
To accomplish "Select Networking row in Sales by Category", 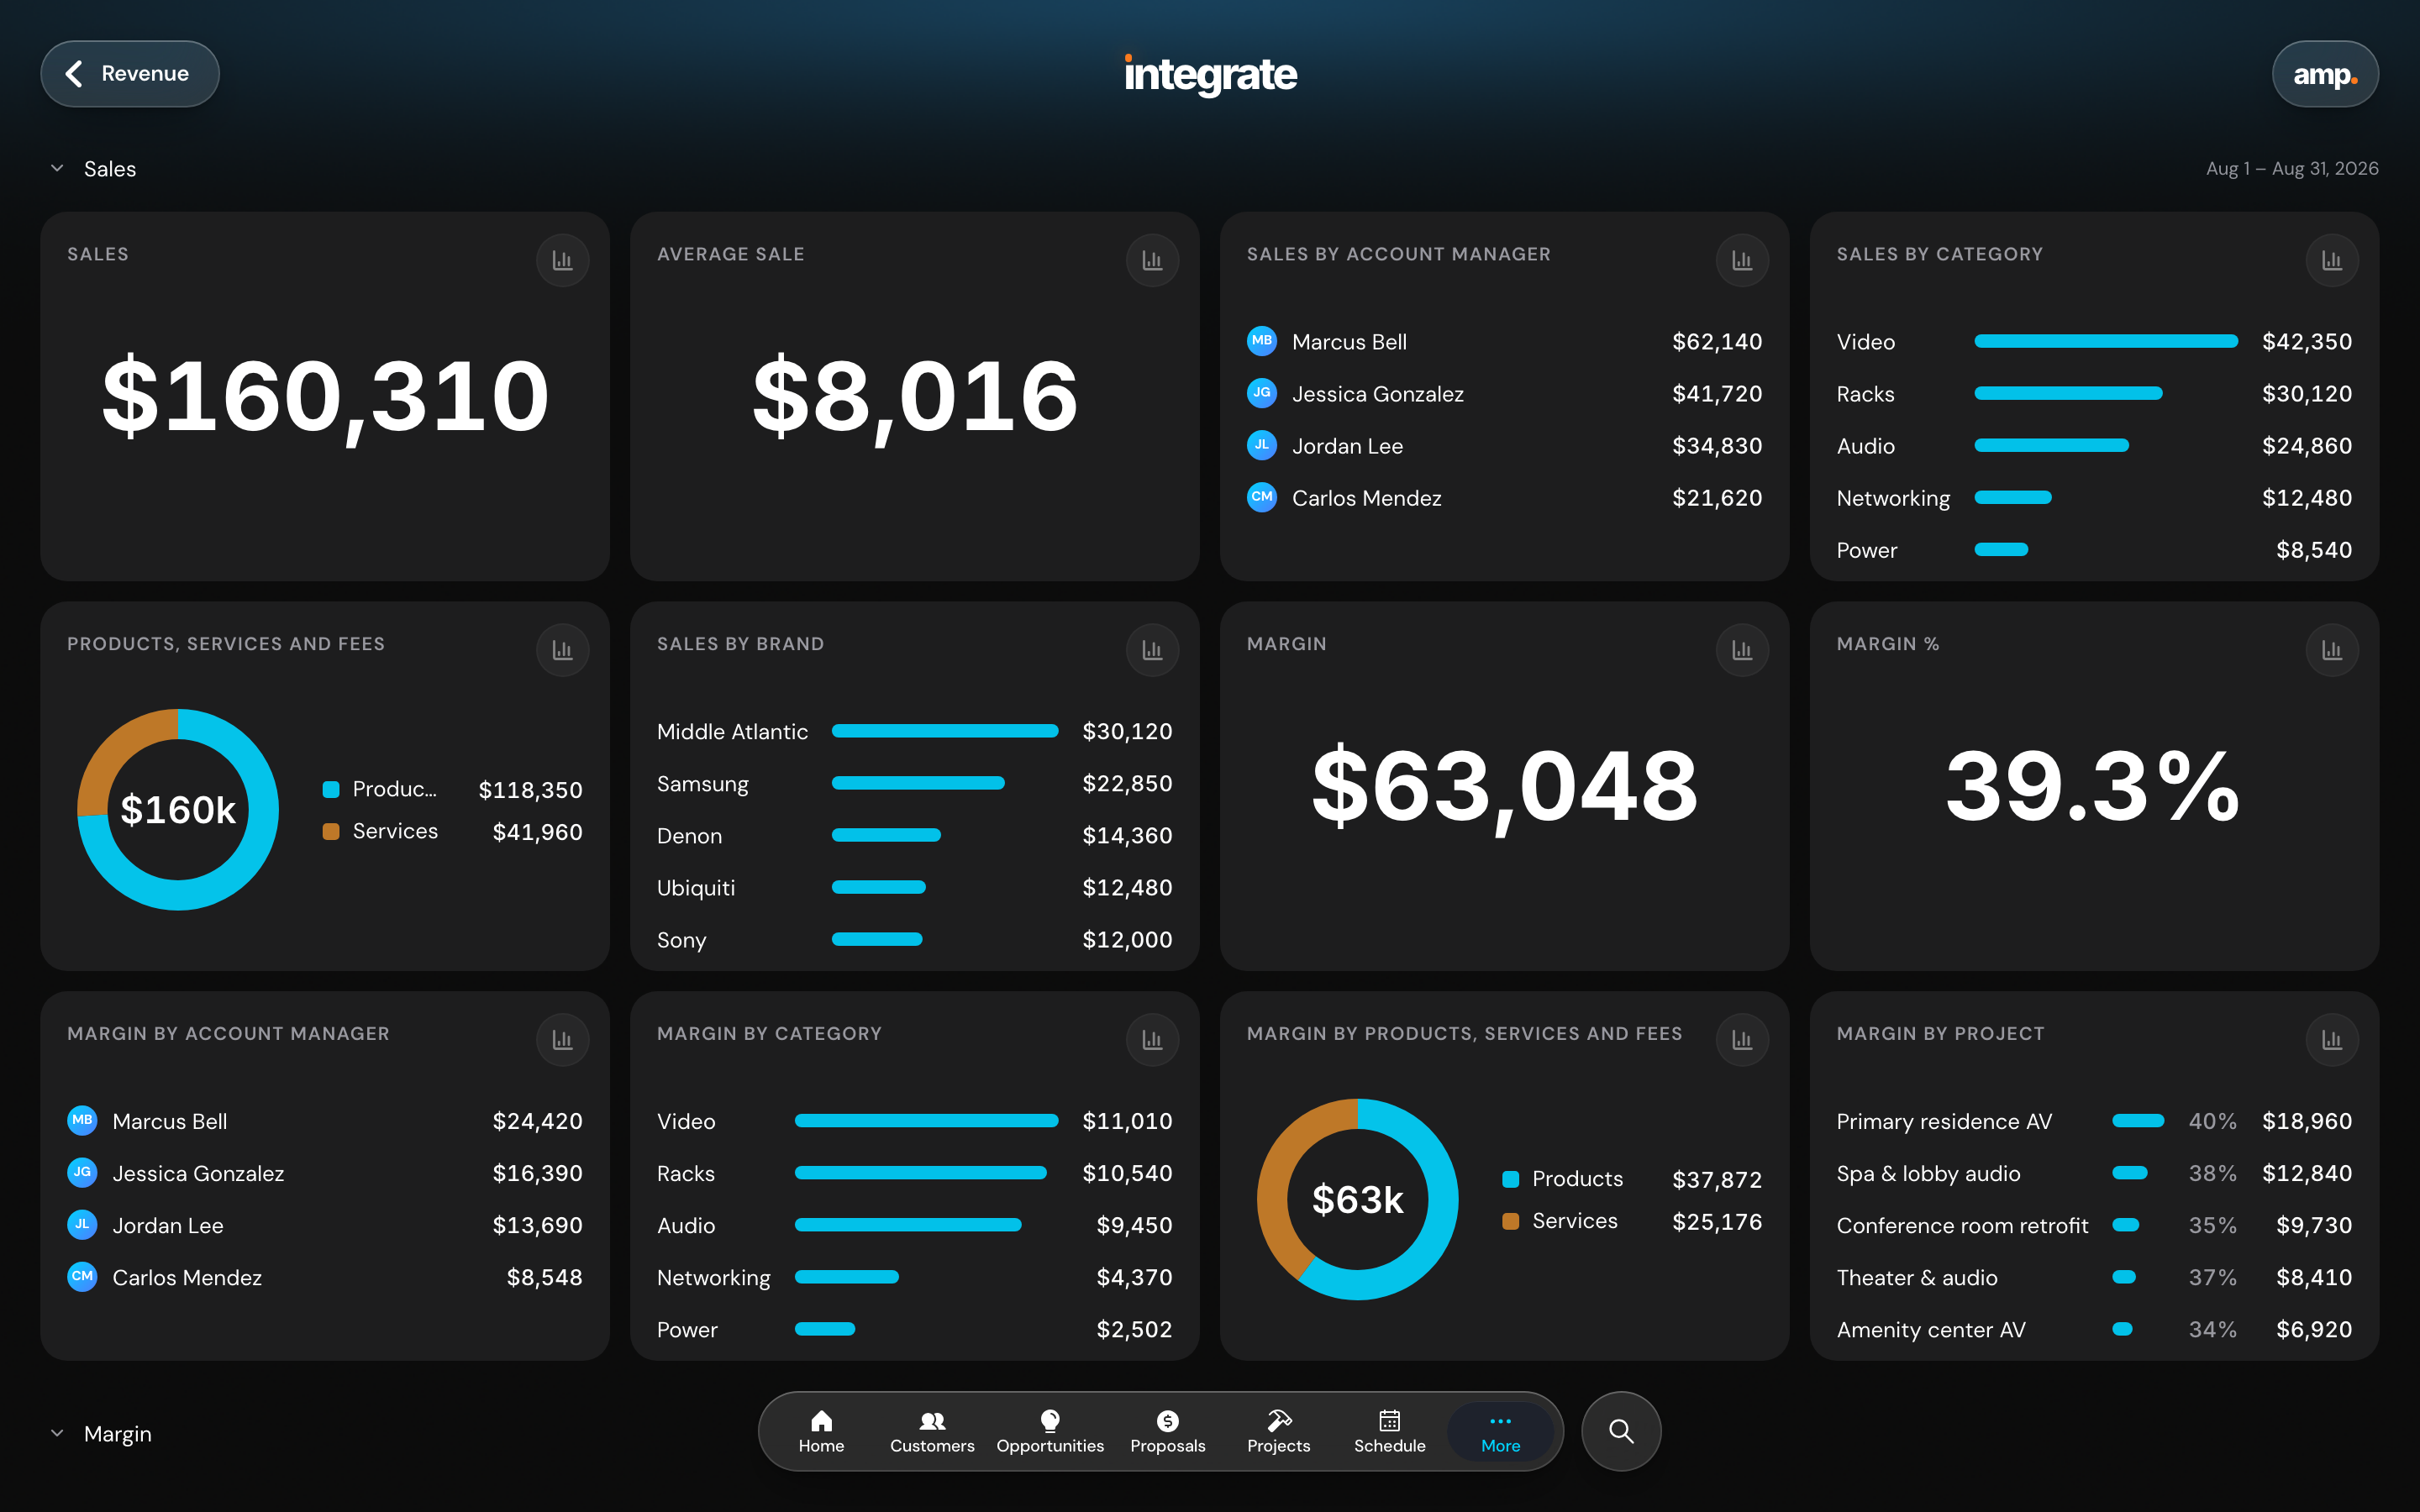I will click(x=2094, y=498).
